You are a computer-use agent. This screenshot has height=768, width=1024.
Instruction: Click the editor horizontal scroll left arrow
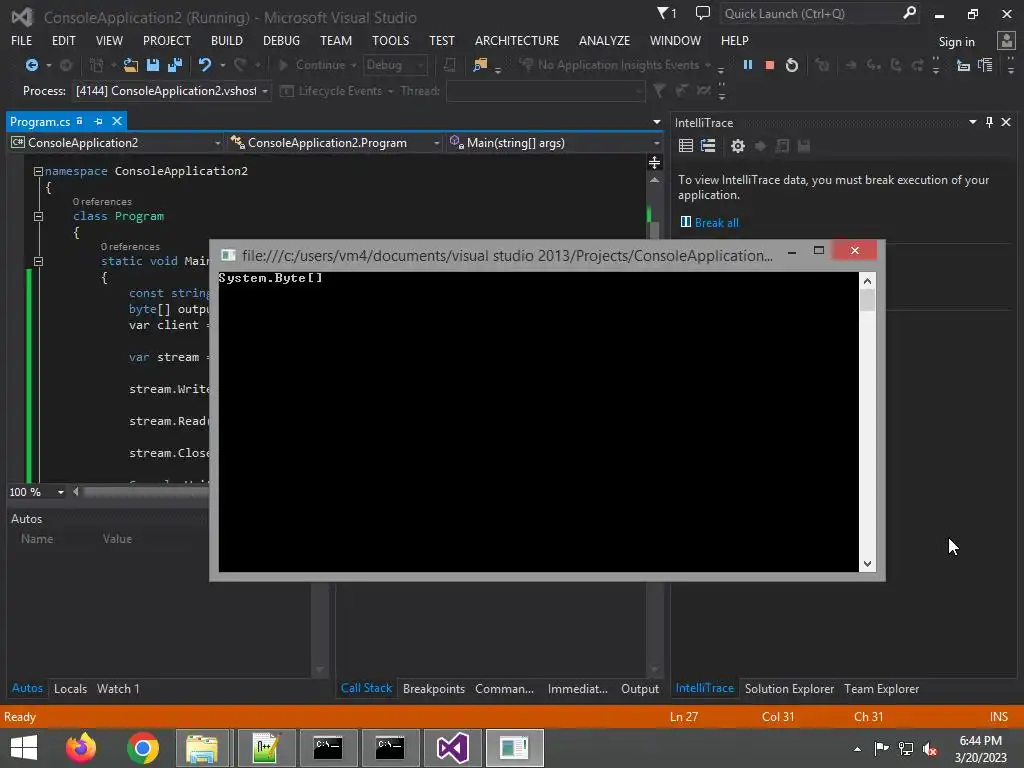coord(76,492)
